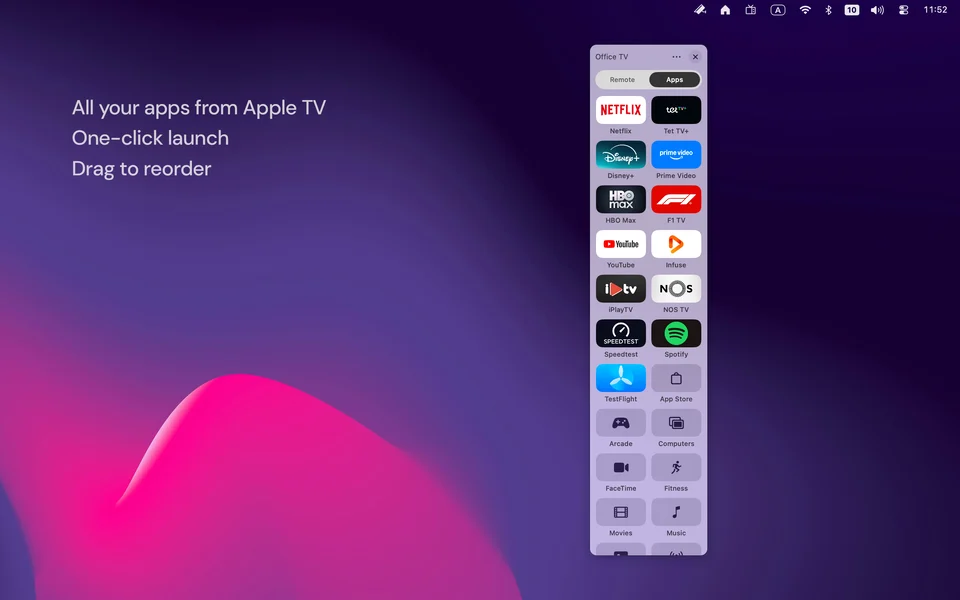The height and width of the screenshot is (600, 960).
Task: Click the calendar icon showing 10
Action: coord(852,10)
